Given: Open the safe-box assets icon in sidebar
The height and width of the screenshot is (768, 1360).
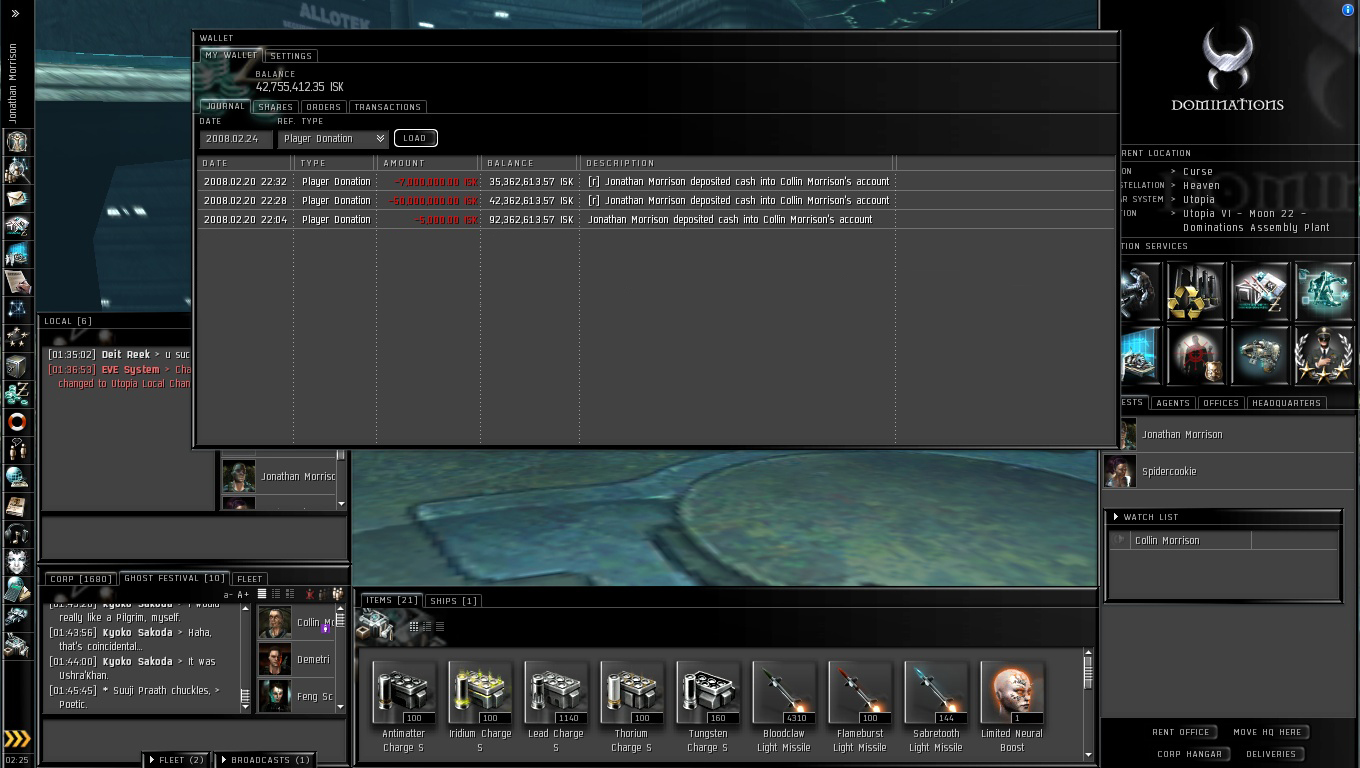Looking at the screenshot, I should pyautogui.click(x=17, y=366).
